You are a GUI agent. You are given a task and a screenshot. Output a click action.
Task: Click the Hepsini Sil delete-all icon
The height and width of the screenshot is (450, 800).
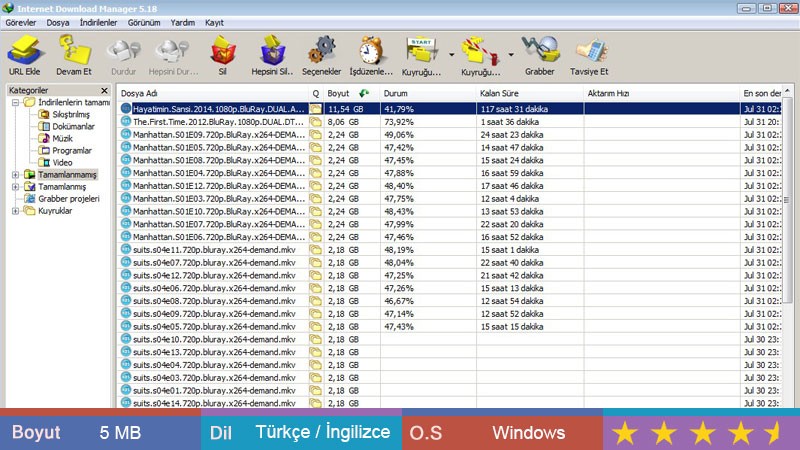coord(272,51)
